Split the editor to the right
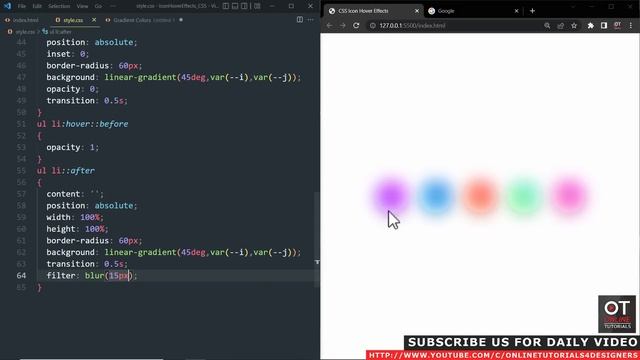This screenshot has height=360, width=640. click(300, 20)
